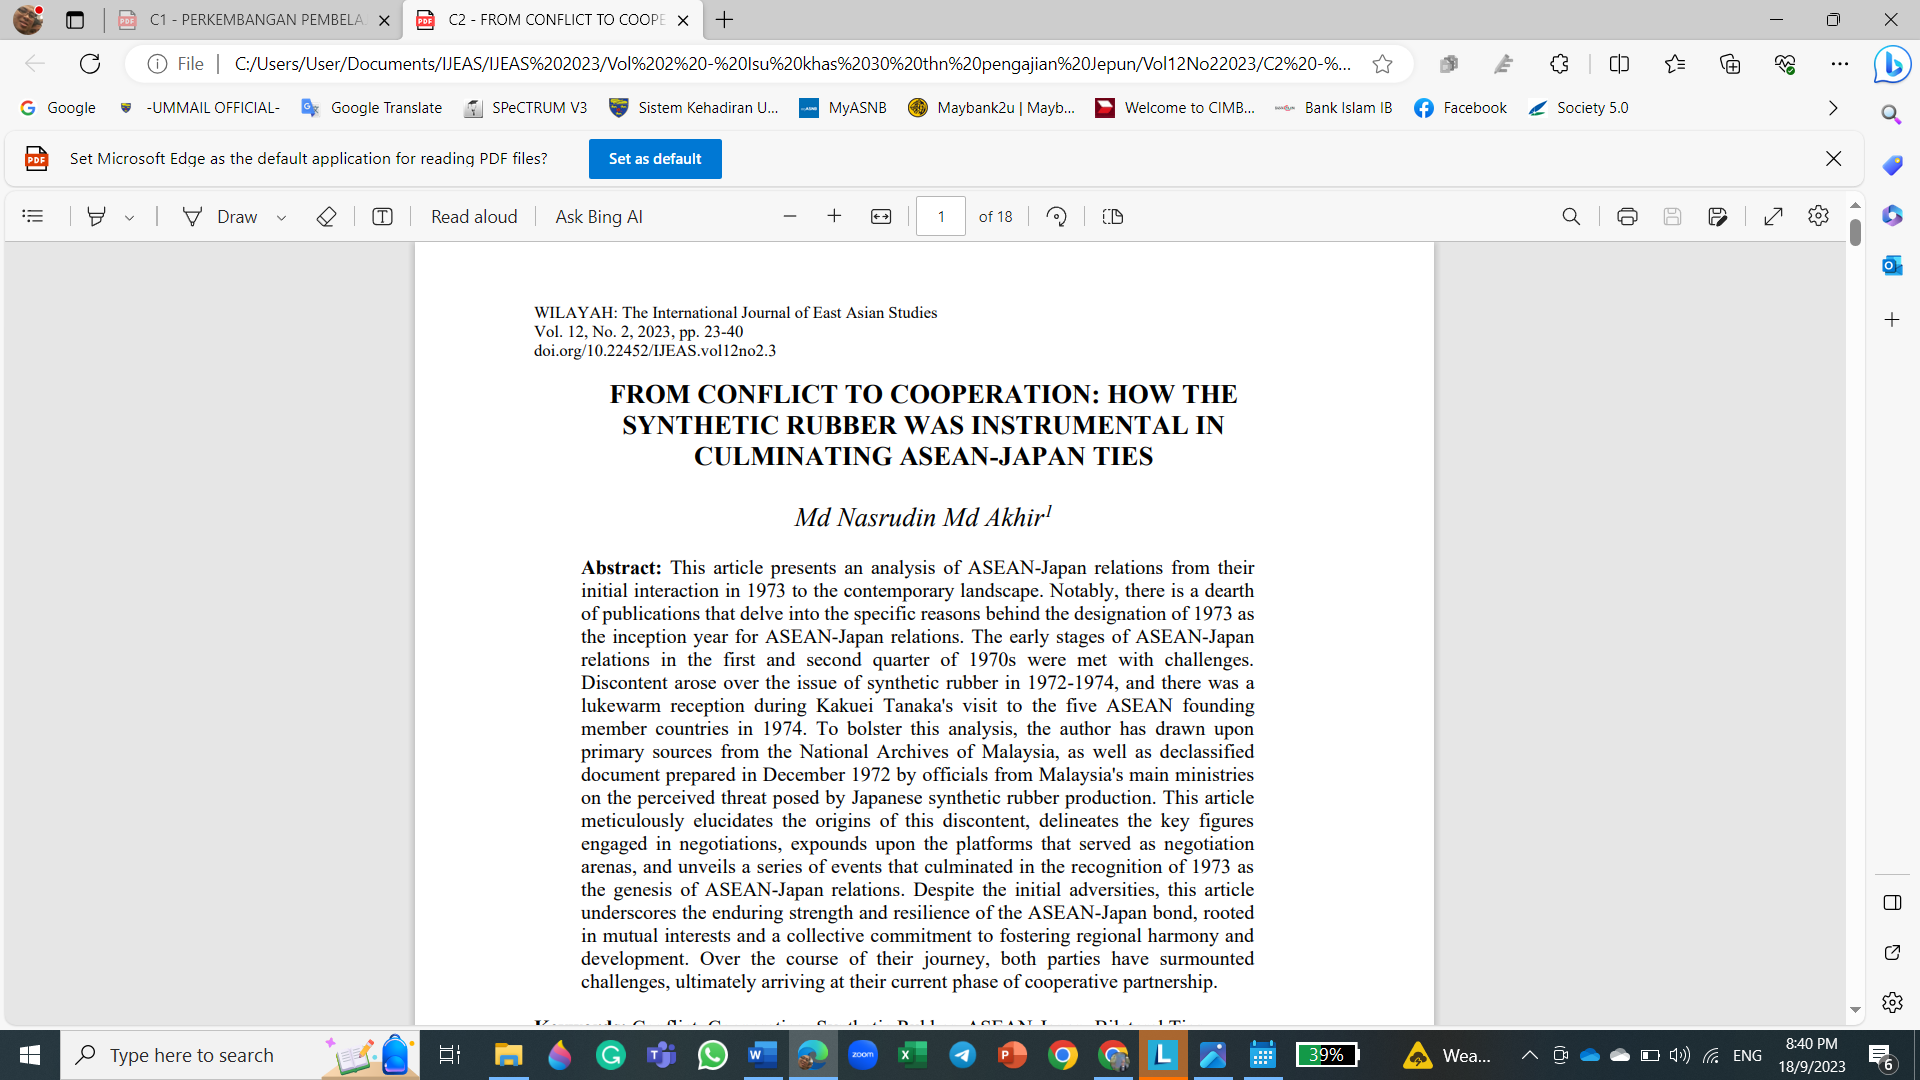Click the page number input field

click(x=941, y=216)
